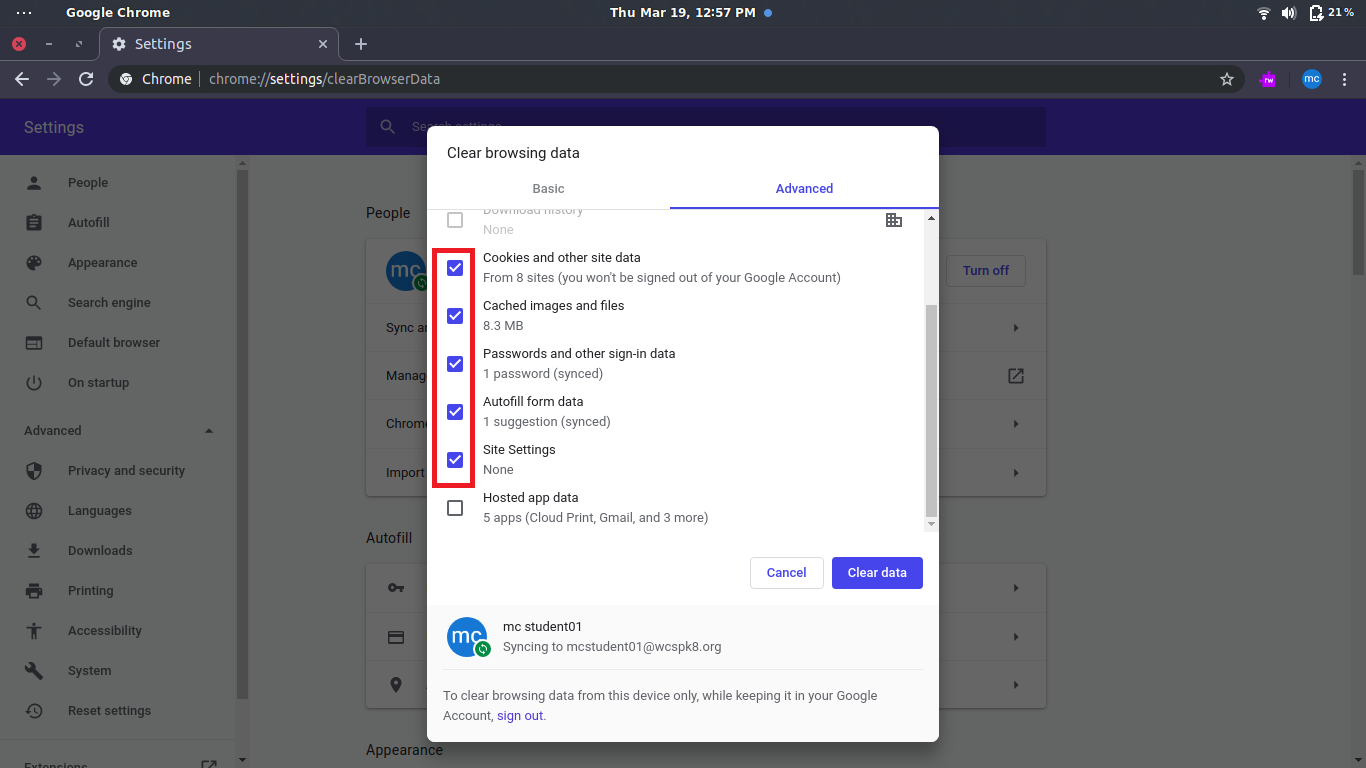Open Privacy and security settings
The width and height of the screenshot is (1366, 768).
click(x=127, y=471)
